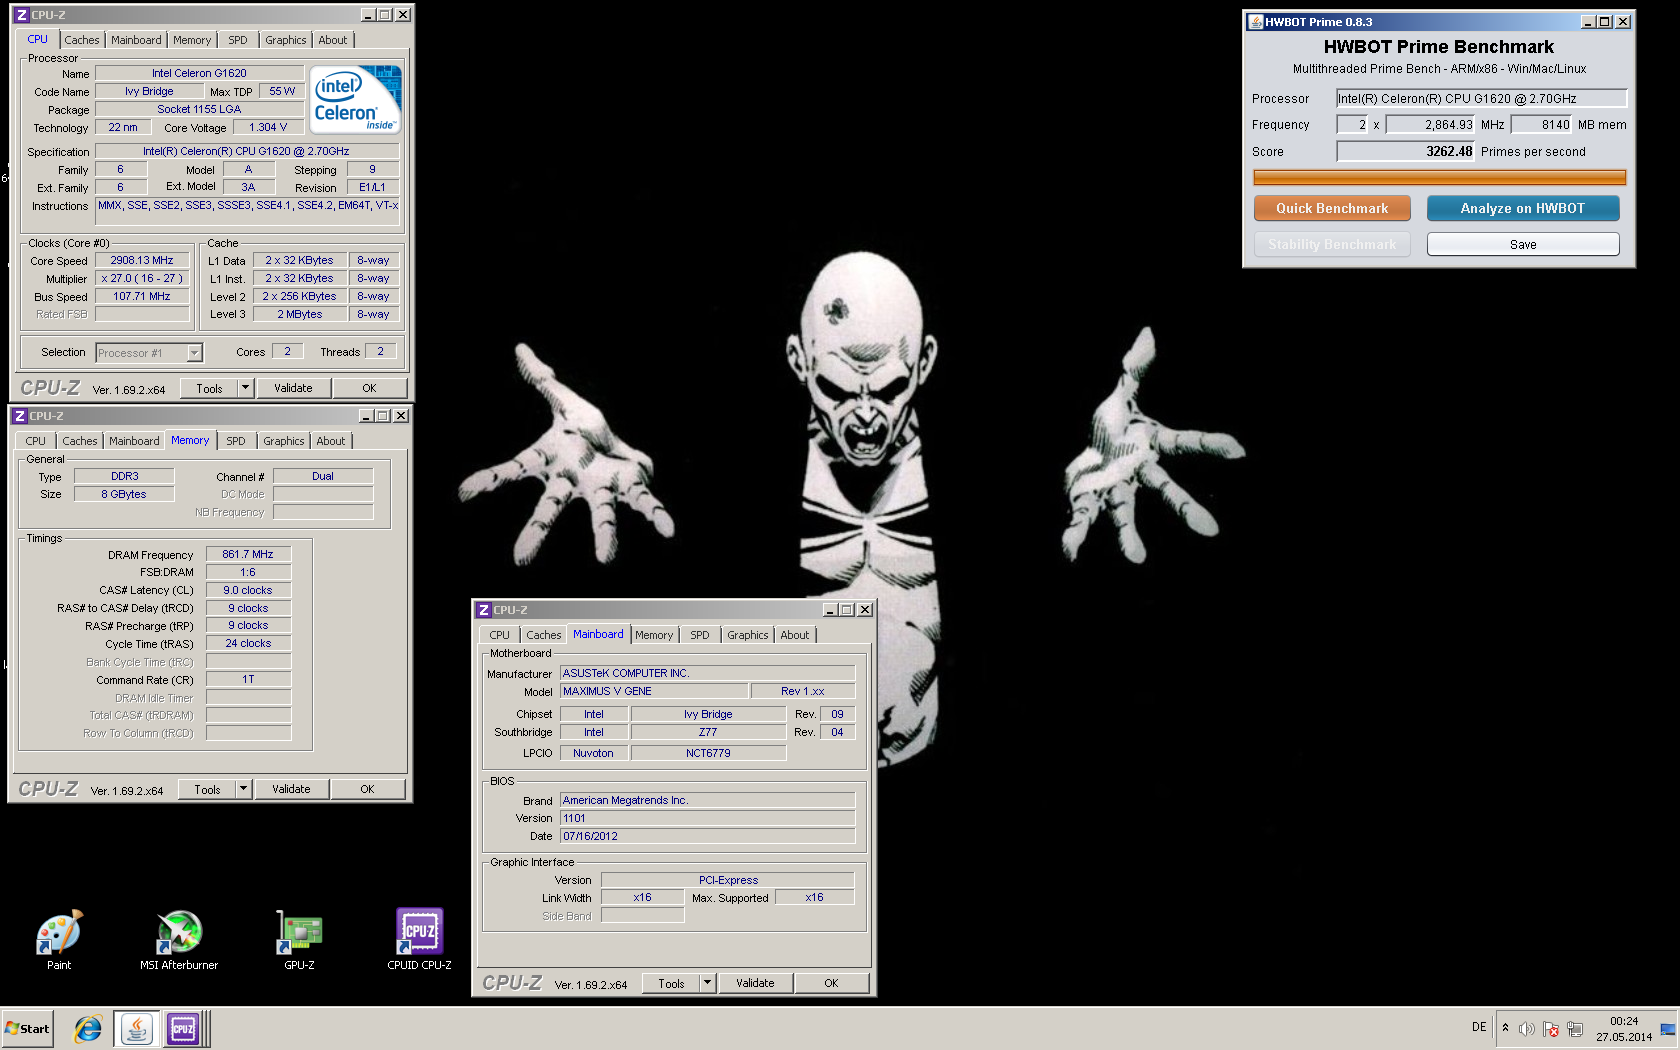Viewport: 1680px width, 1050px height.
Task: Open Graphics tab in top CPU-Z window
Action: [286, 40]
